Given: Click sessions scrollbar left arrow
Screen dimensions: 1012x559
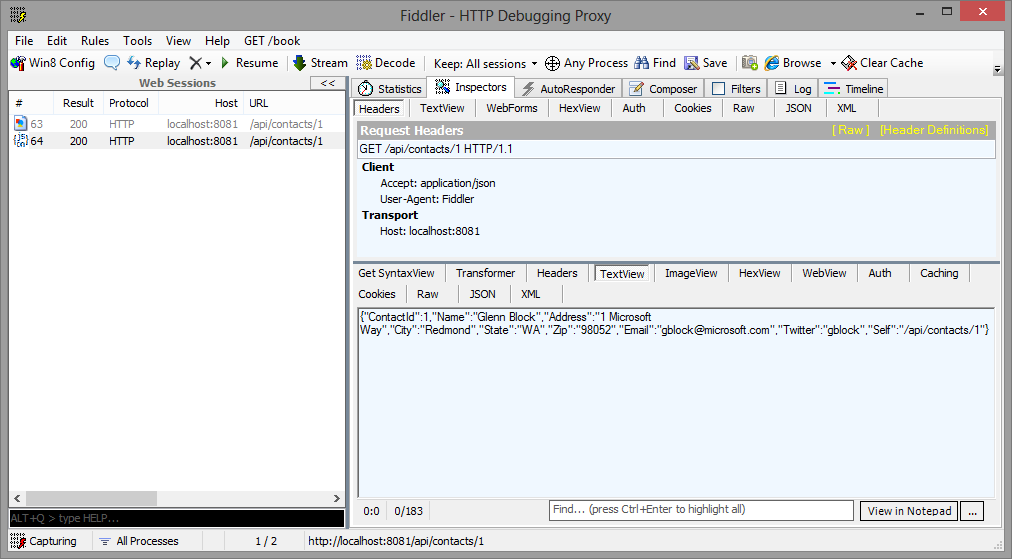Looking at the screenshot, I should coord(17,498).
